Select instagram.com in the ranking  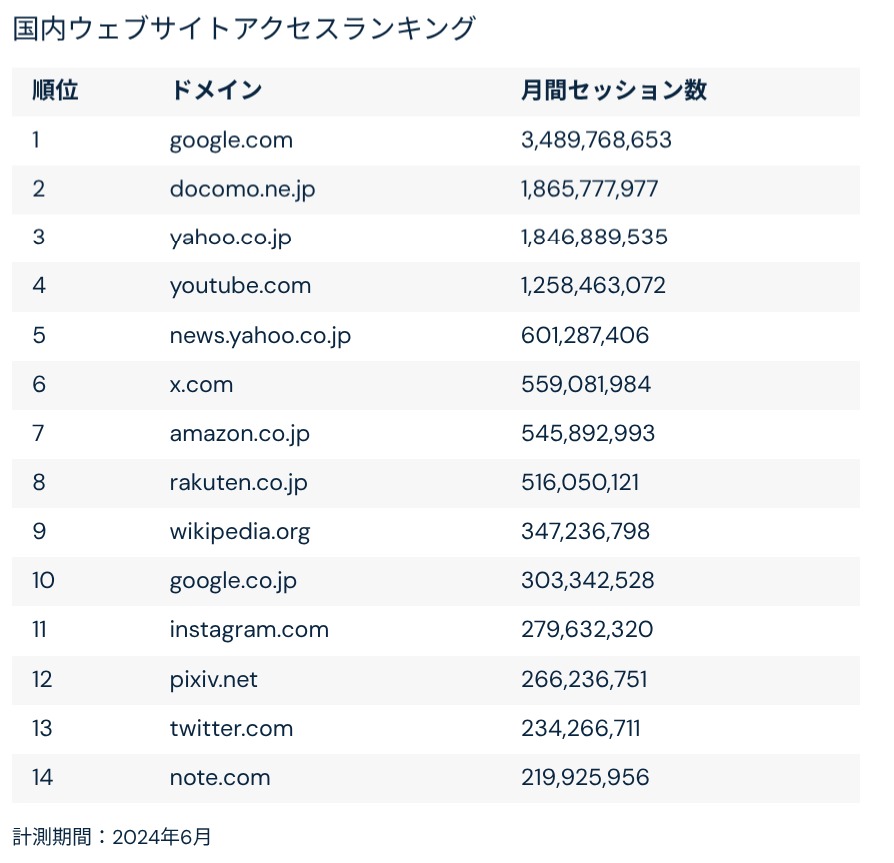coord(249,630)
